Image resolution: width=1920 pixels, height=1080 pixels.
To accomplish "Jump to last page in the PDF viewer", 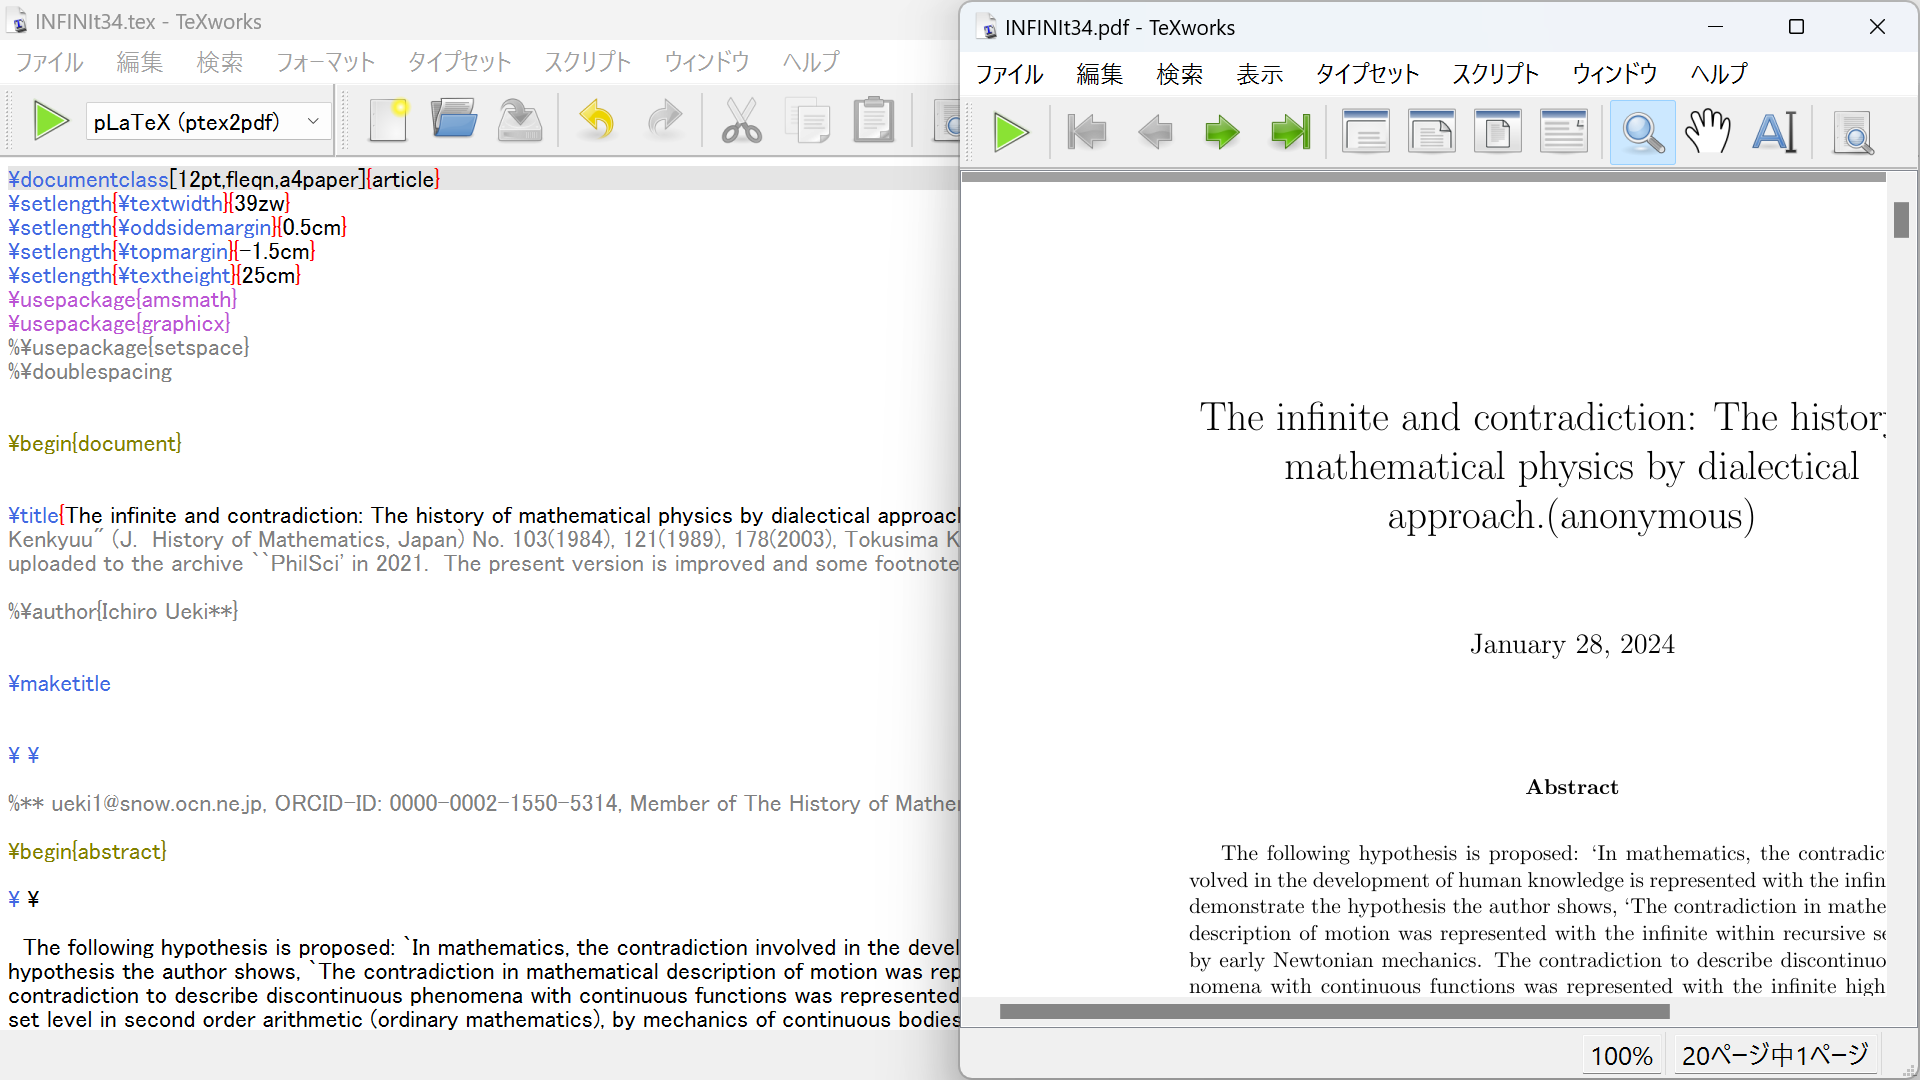I will (x=1290, y=132).
